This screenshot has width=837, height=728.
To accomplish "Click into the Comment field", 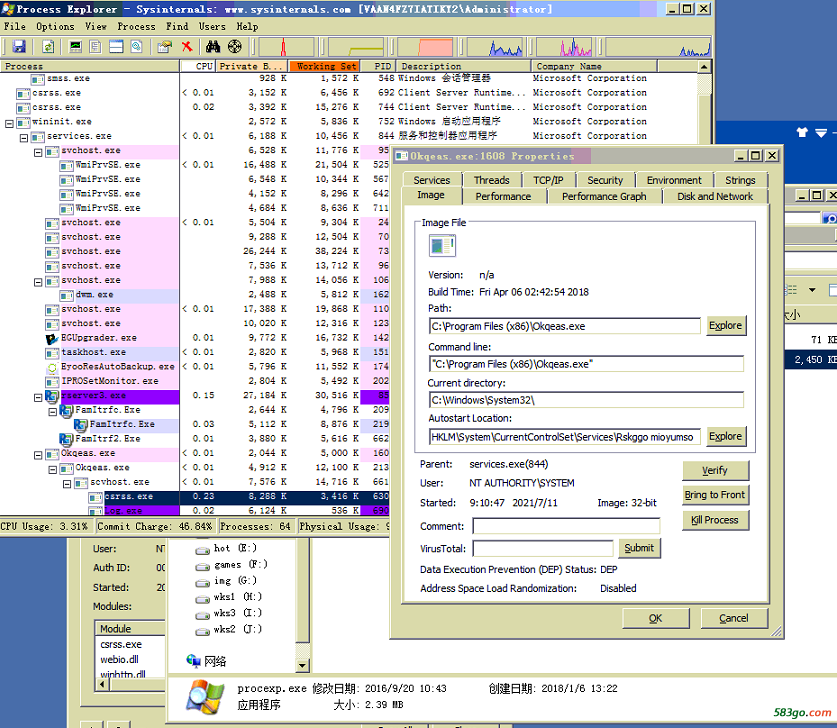I will click(566, 526).
